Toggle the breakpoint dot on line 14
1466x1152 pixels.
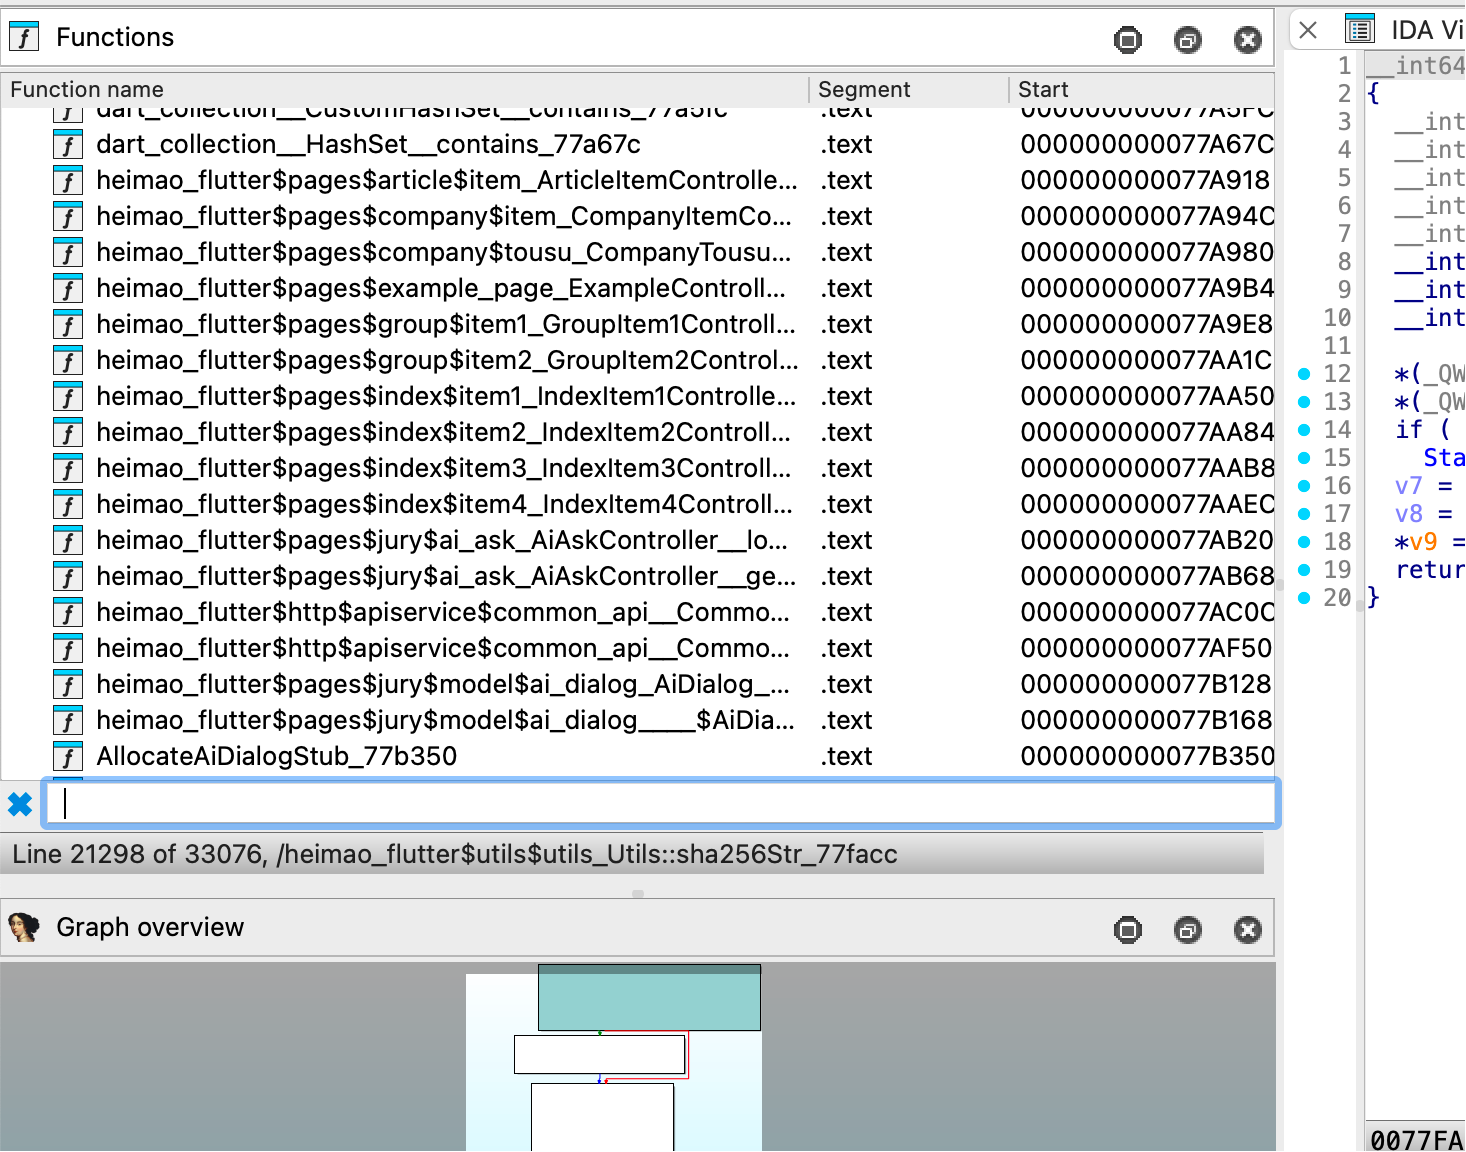(1304, 430)
